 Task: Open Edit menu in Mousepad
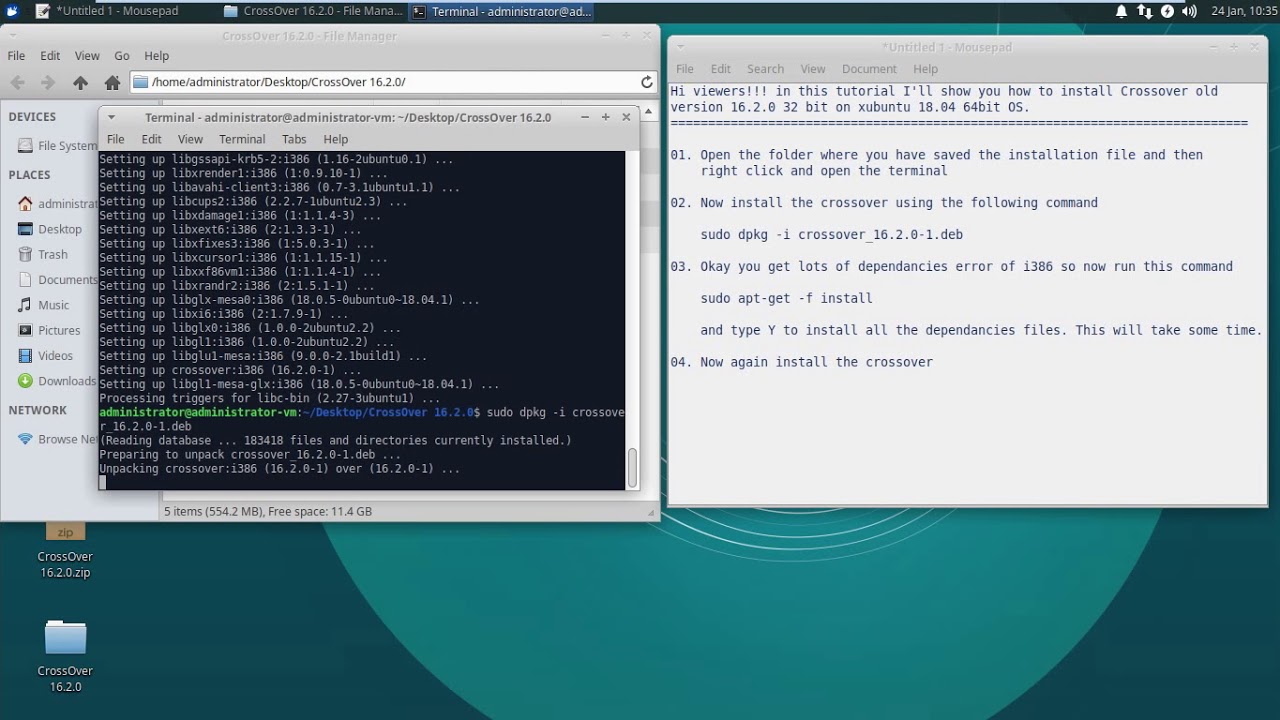point(721,69)
